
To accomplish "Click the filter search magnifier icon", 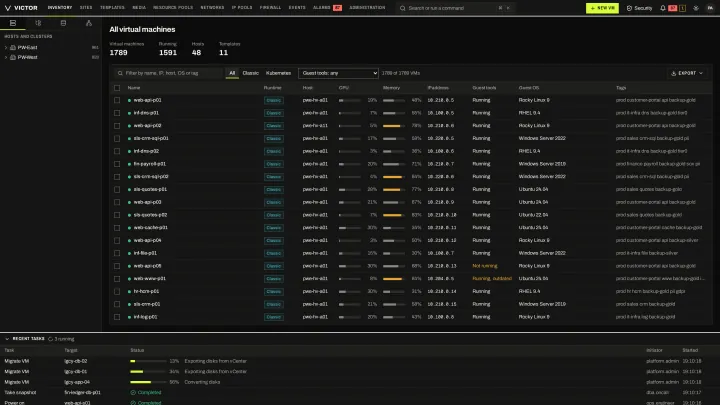I will pyautogui.click(x=120, y=73).
